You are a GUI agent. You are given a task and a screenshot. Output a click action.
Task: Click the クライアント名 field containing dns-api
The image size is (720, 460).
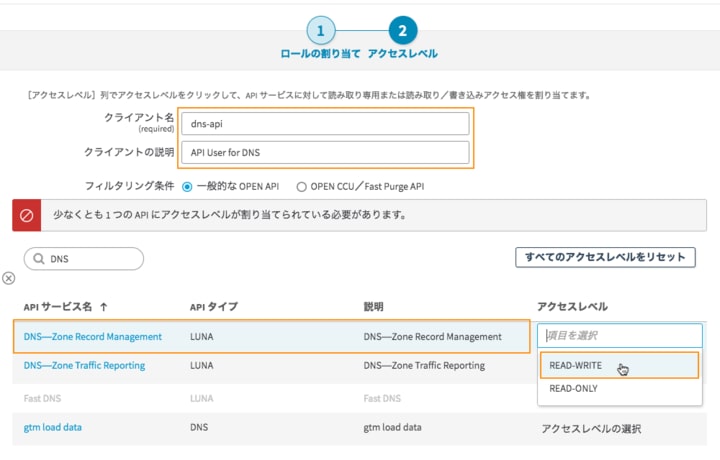click(326, 123)
